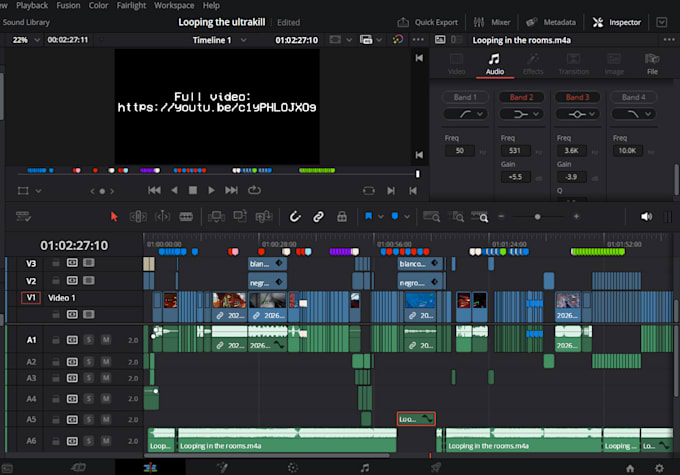
Task: Enable EQ Band 1
Action: pyautogui.click(x=465, y=97)
